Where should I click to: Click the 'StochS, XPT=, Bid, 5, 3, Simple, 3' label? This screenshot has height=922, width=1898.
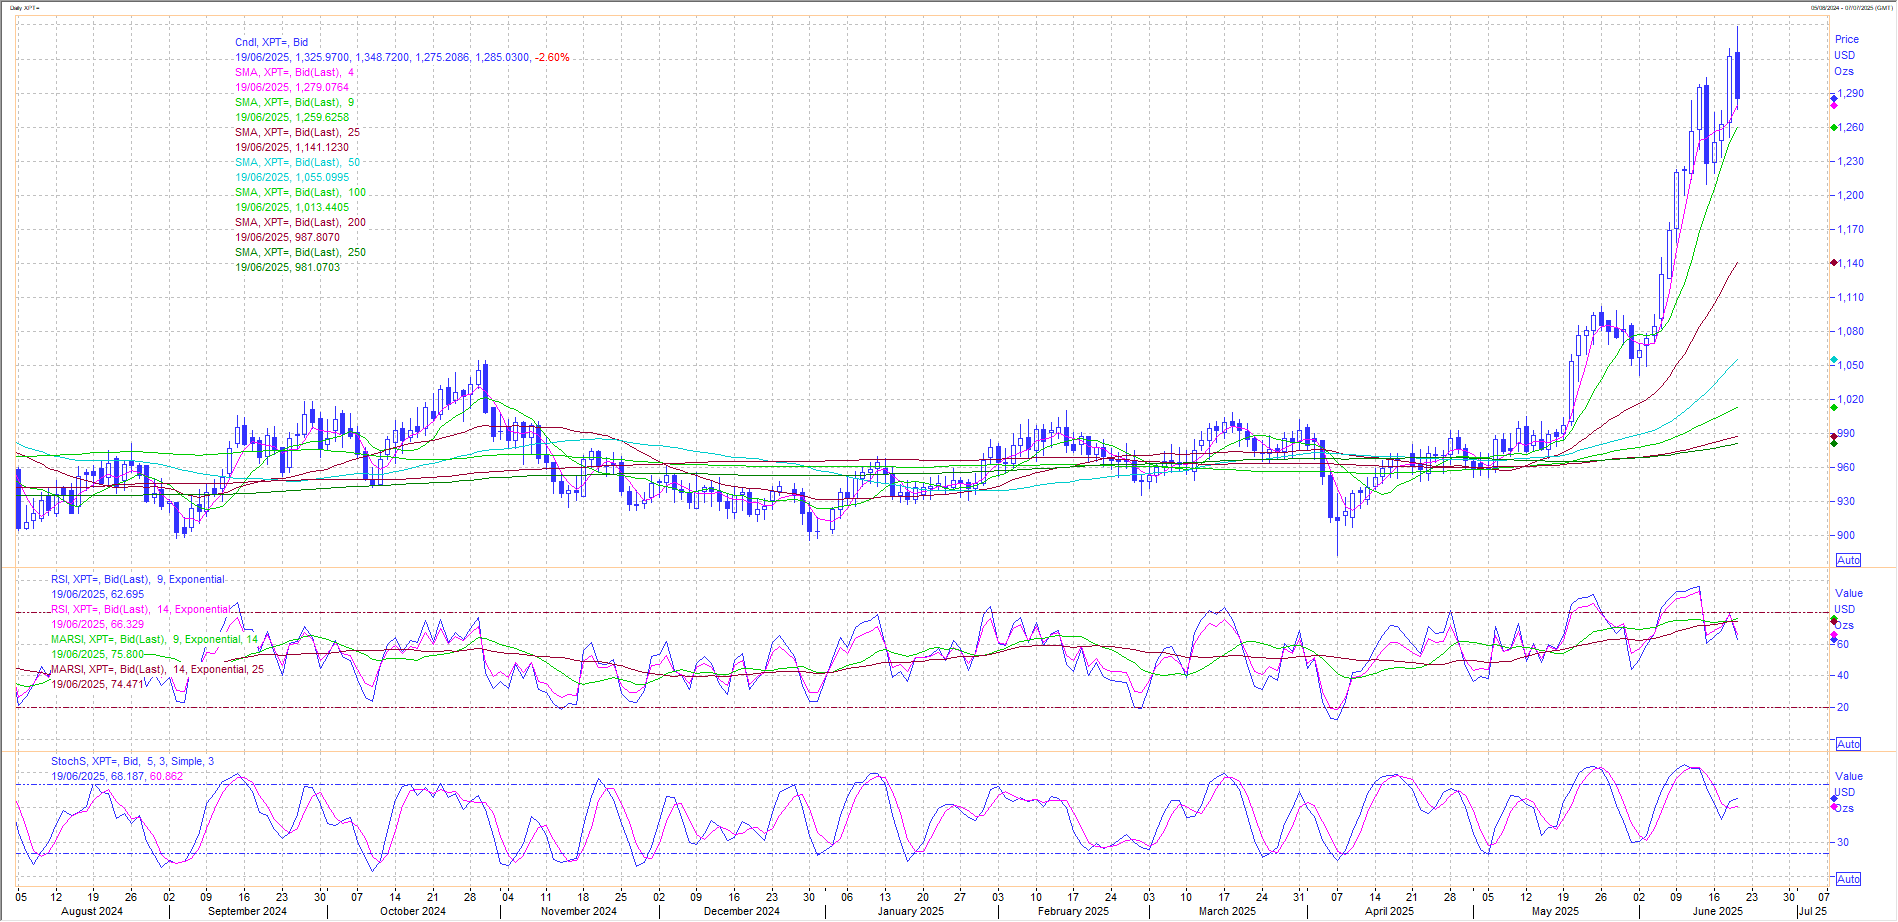[x=132, y=761]
